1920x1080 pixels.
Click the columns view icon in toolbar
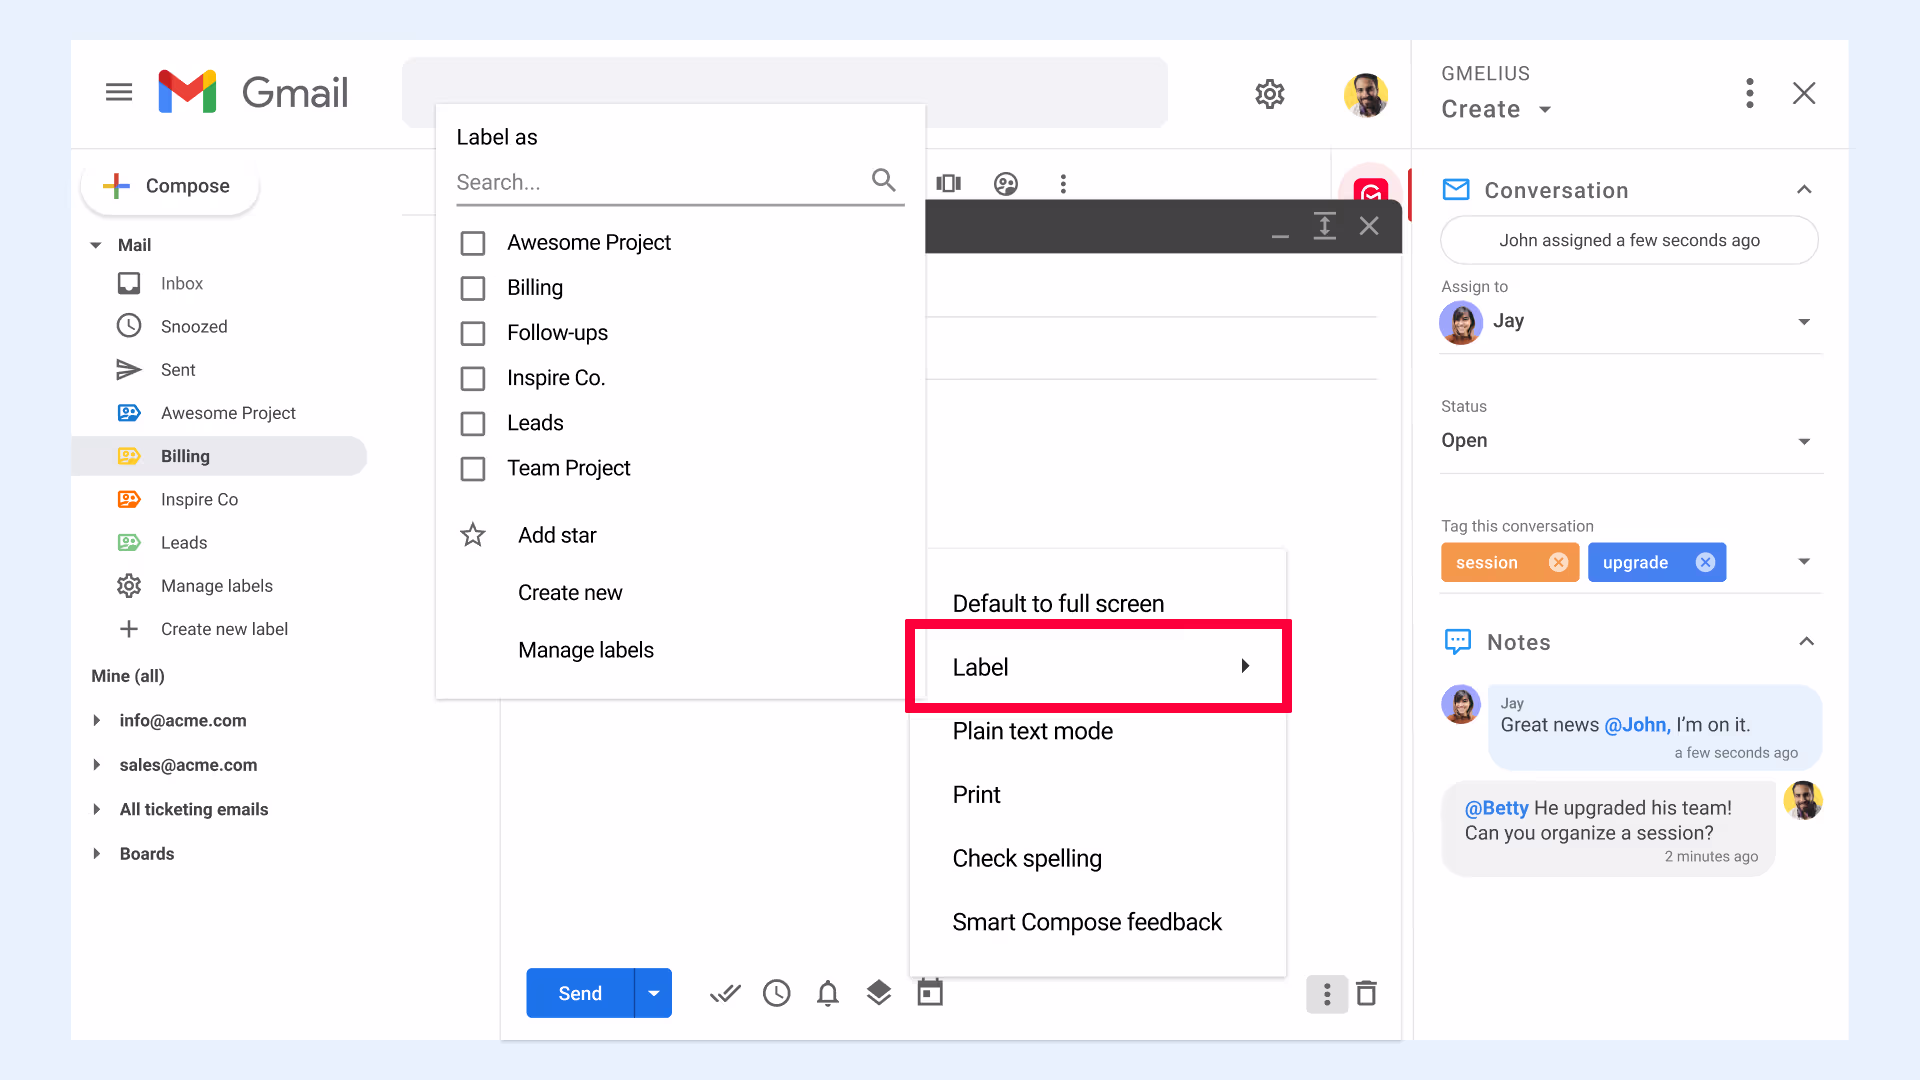(x=948, y=183)
